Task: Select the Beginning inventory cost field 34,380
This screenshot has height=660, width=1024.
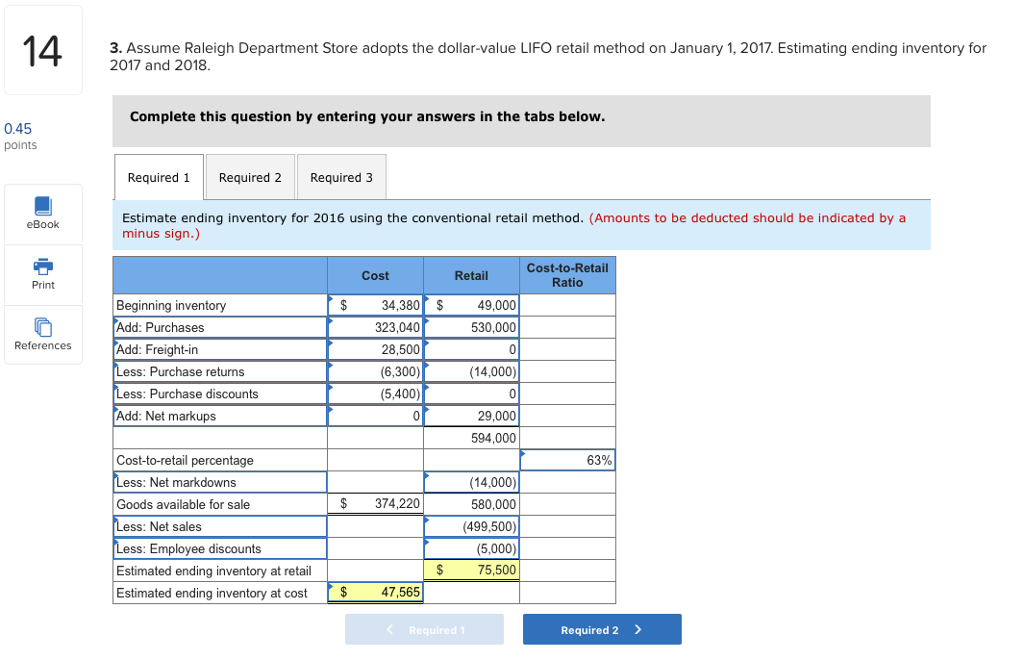Action: click(376, 306)
